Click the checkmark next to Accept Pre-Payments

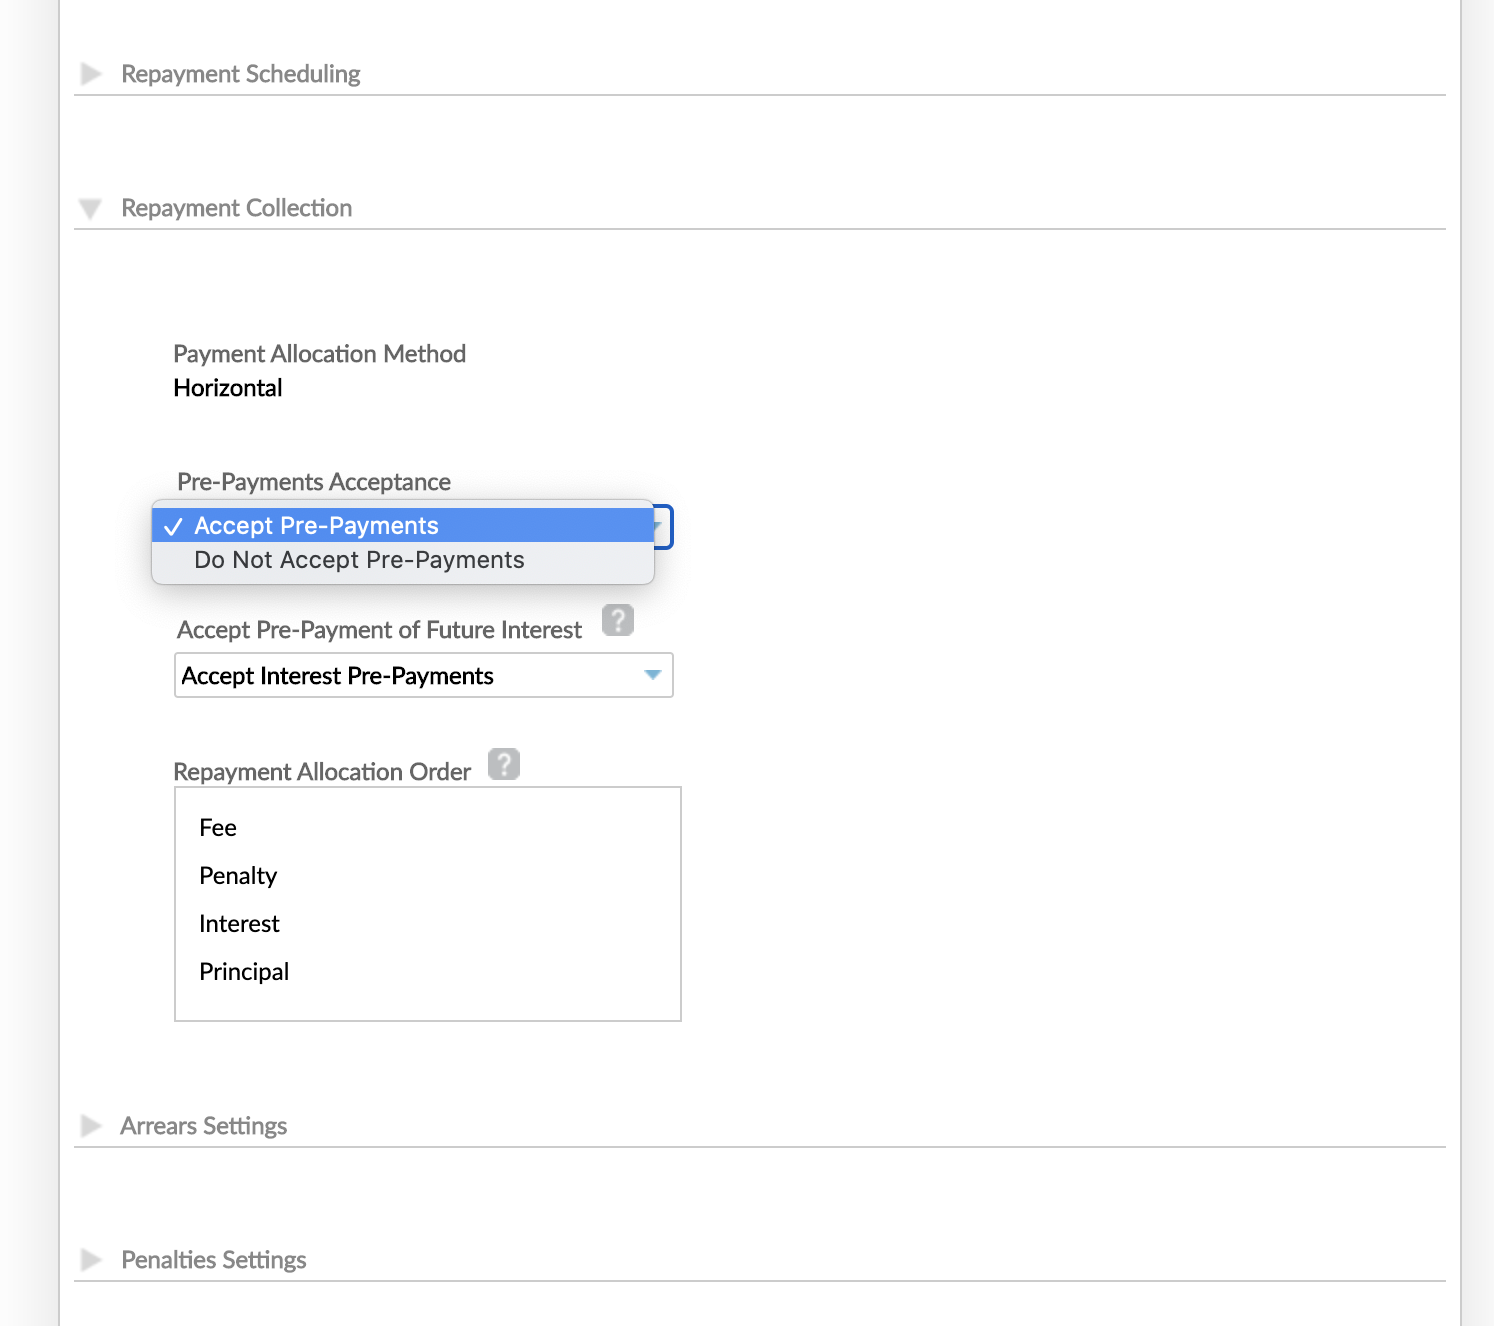pyautogui.click(x=174, y=524)
